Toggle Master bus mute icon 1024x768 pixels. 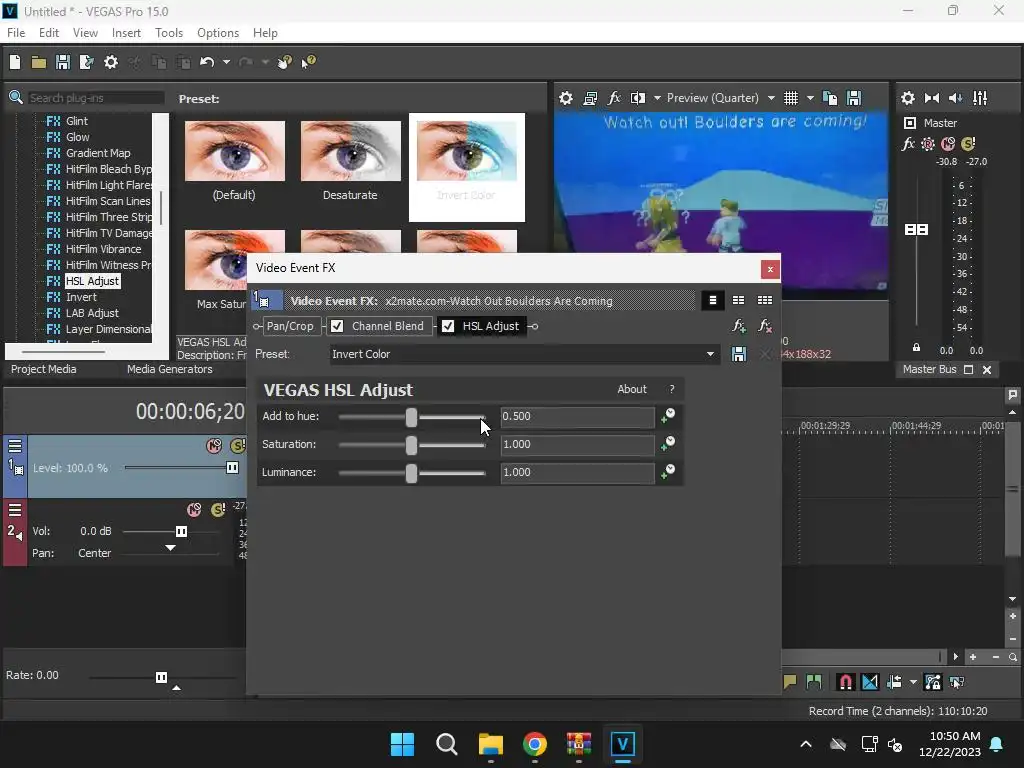[948, 144]
